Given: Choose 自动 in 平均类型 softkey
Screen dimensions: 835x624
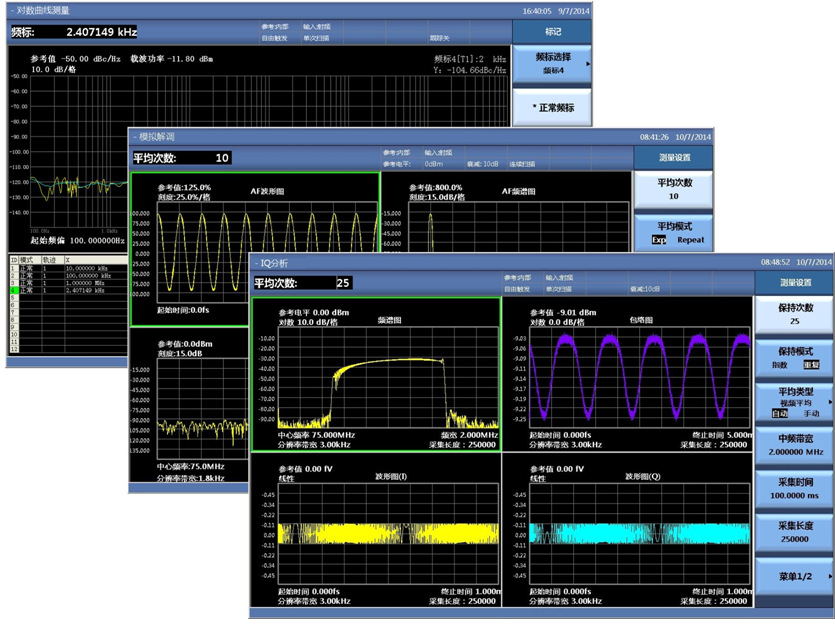Looking at the screenshot, I should (780, 414).
